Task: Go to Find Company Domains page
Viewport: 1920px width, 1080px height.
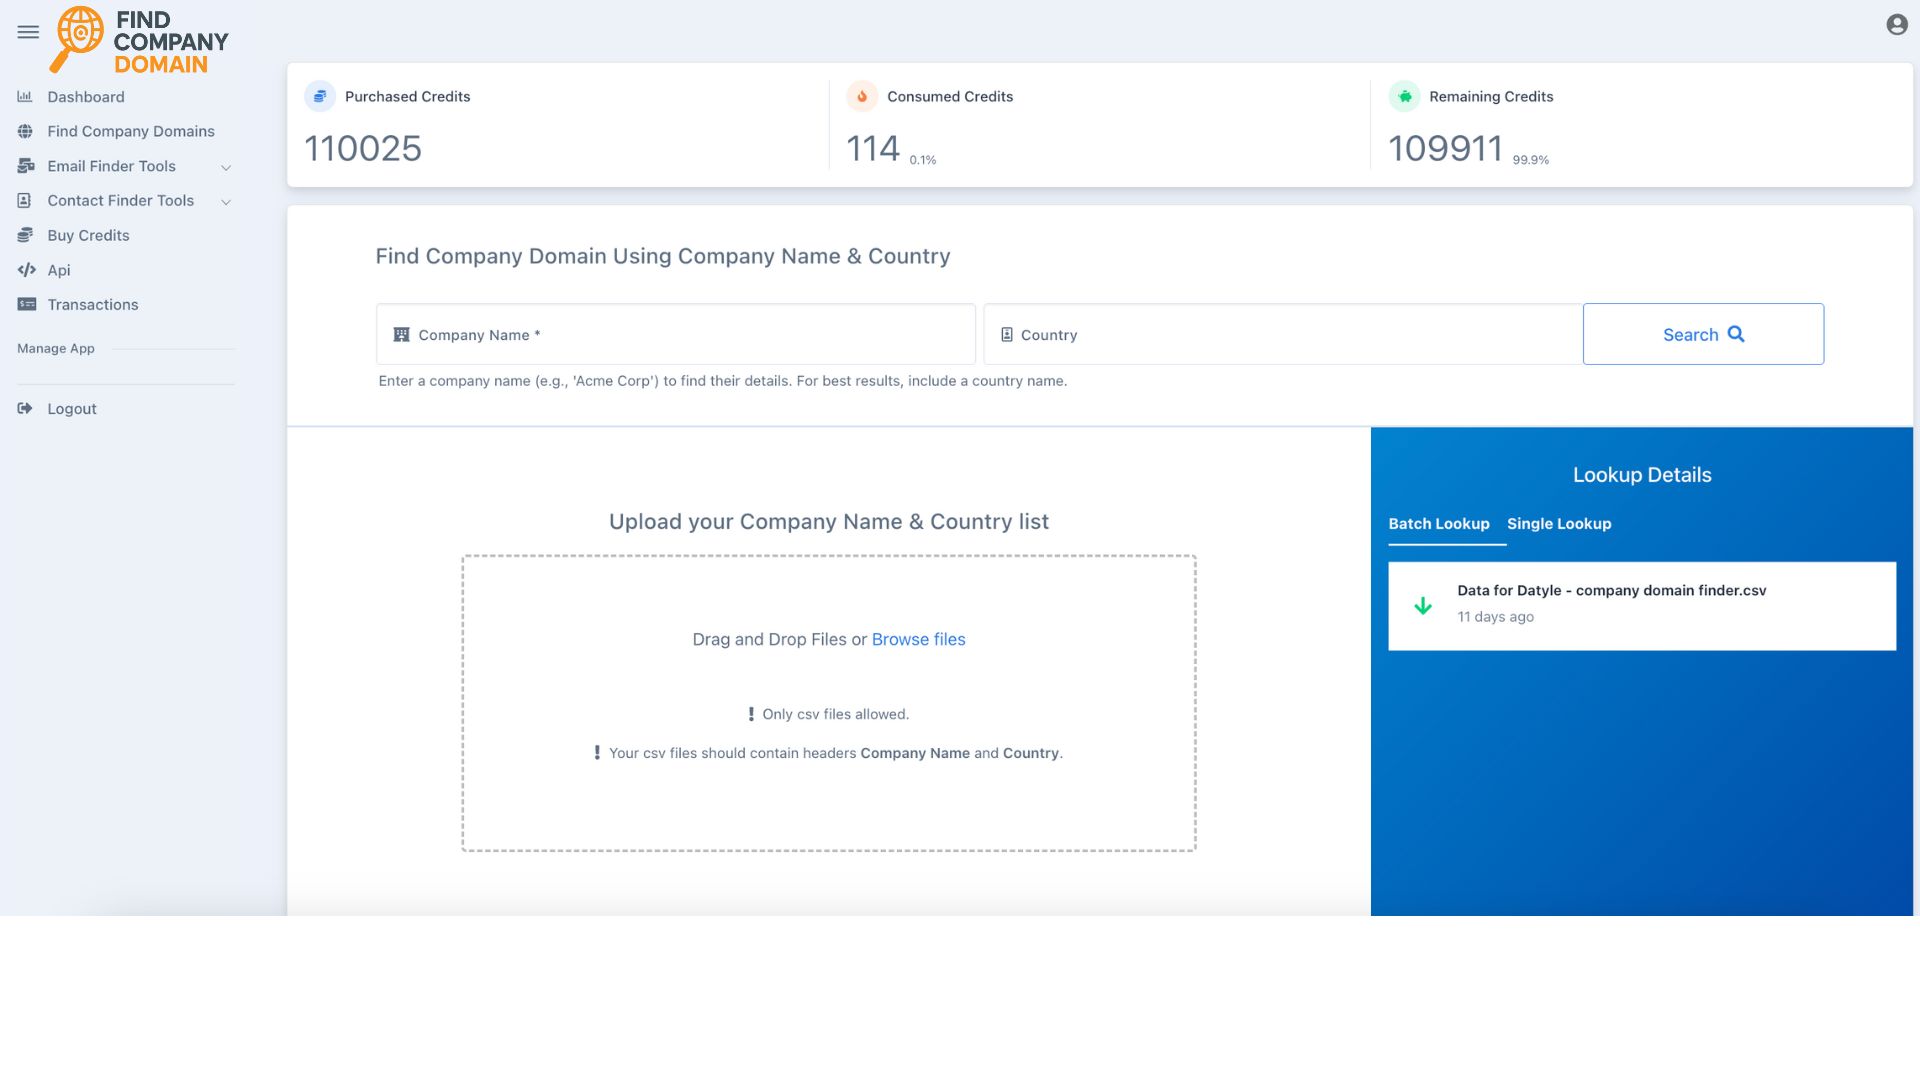Action: (130, 131)
